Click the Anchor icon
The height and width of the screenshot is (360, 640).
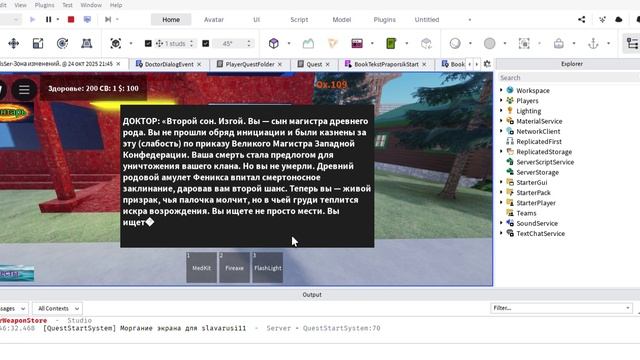593,43
